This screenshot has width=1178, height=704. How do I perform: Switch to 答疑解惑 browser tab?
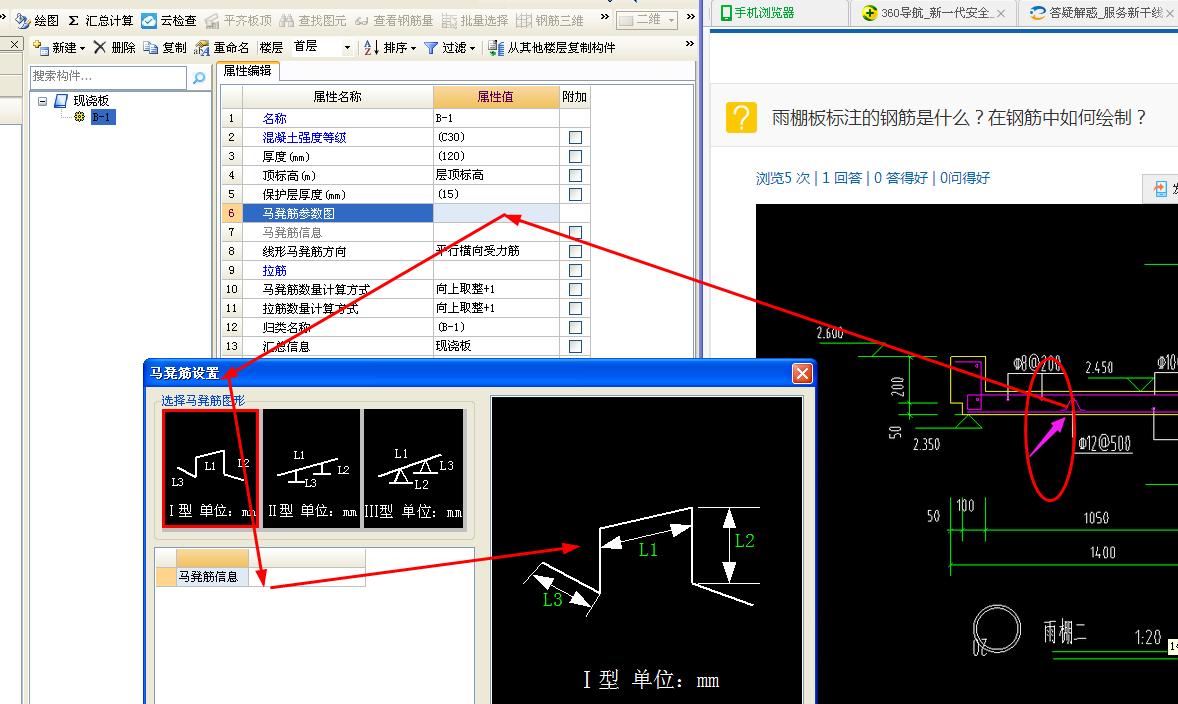(1098, 13)
